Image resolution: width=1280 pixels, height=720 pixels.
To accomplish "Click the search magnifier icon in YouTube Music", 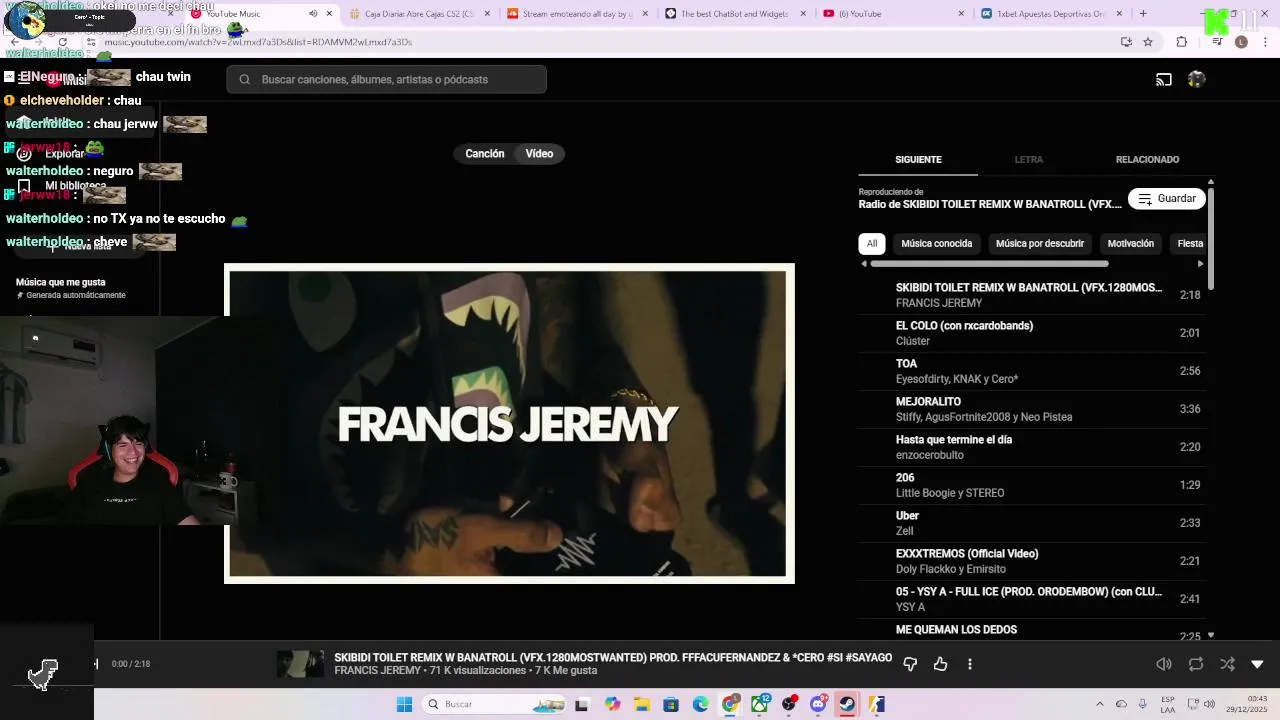I will click(x=244, y=79).
